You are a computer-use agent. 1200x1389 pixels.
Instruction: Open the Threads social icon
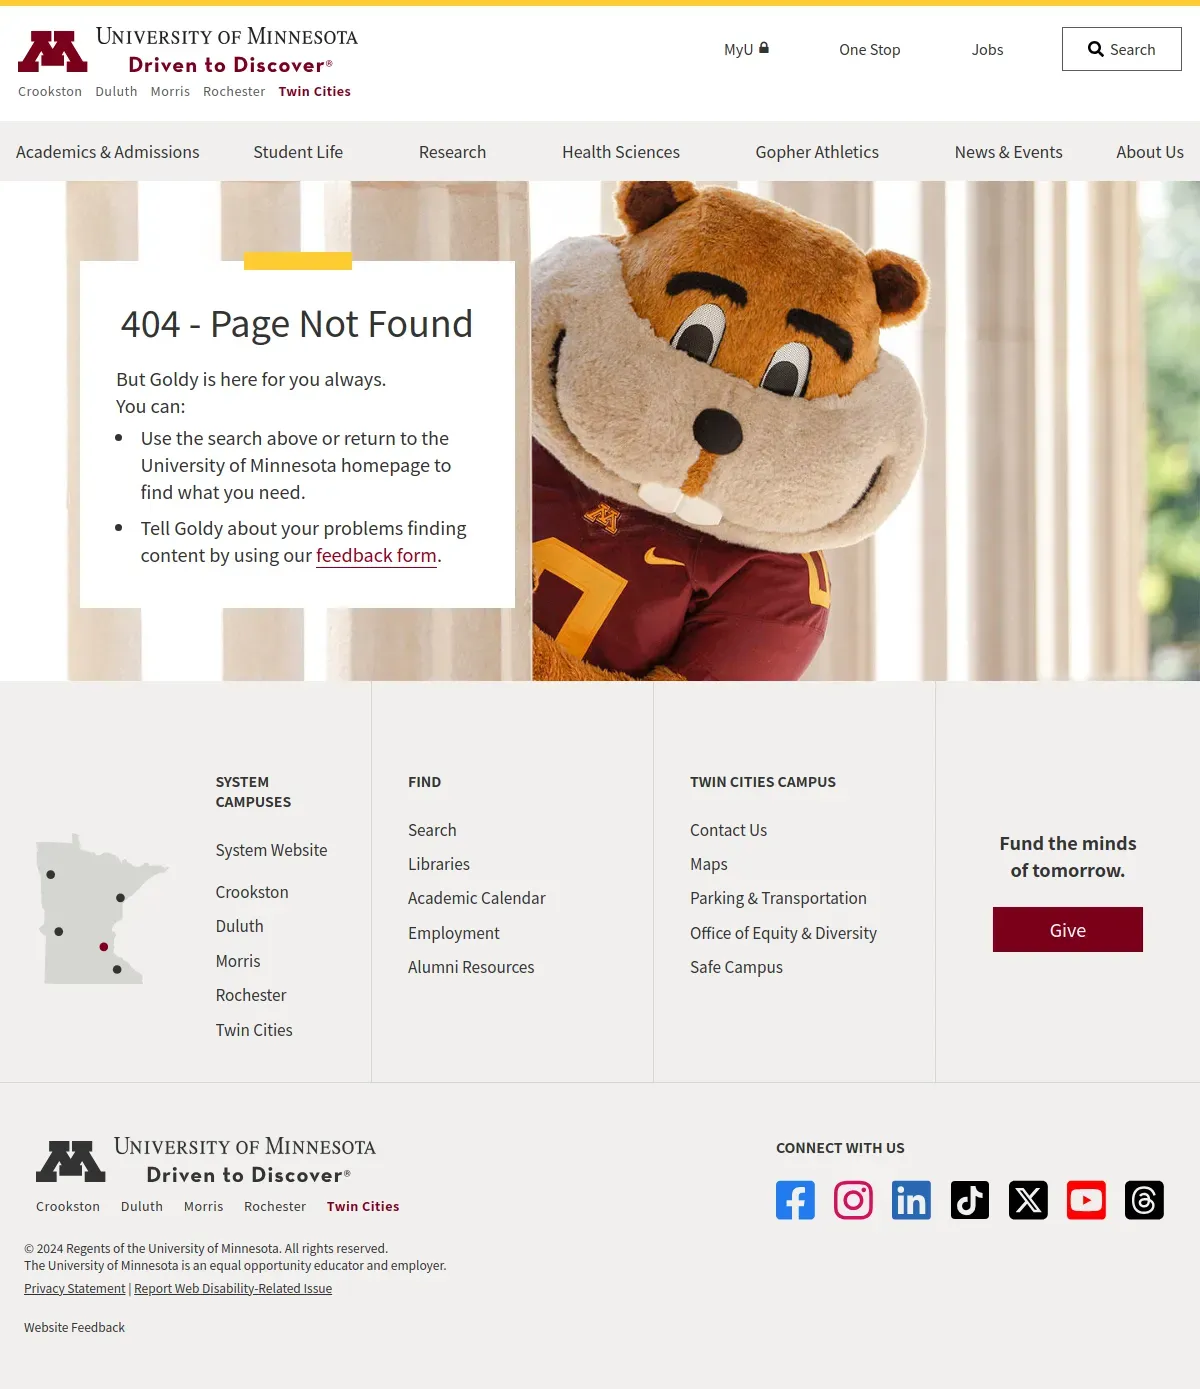(1144, 1200)
